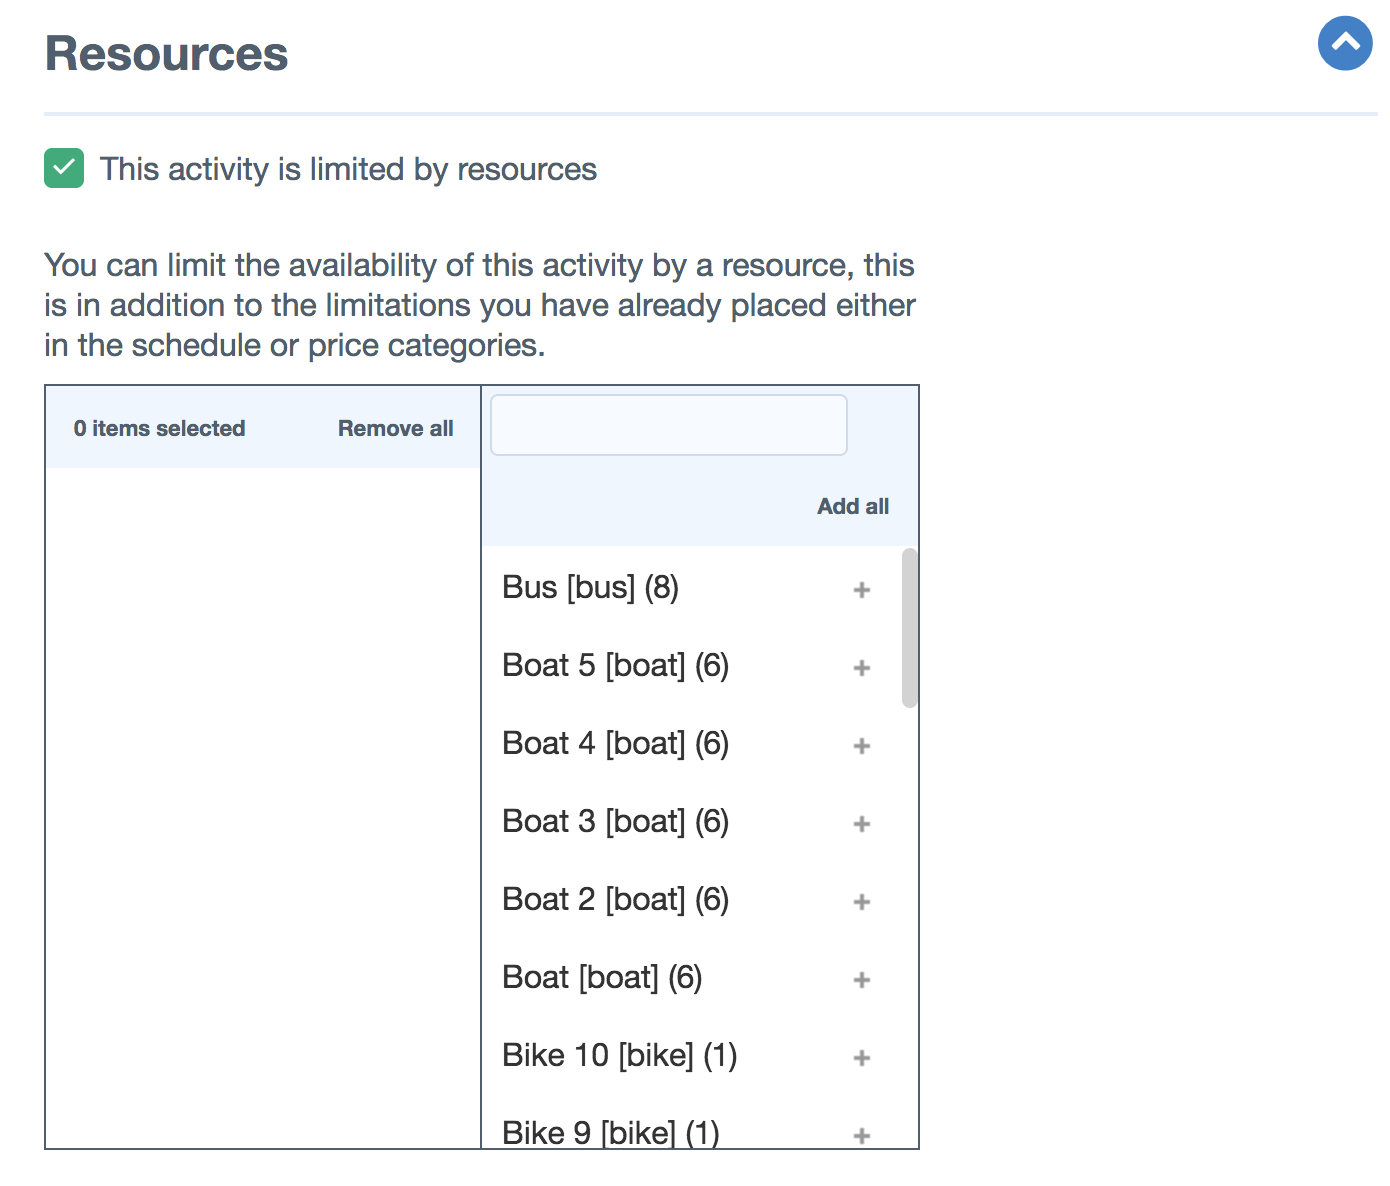Select the Bike 9 [bike] (1) entry text
Screen dimensions: 1390x1186
[610, 1132]
